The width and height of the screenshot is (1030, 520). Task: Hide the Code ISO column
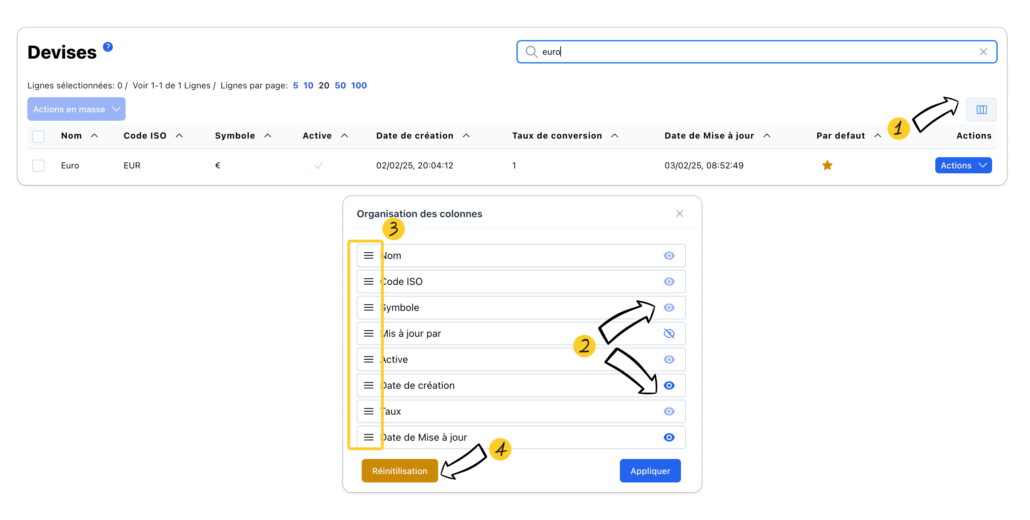tap(669, 282)
